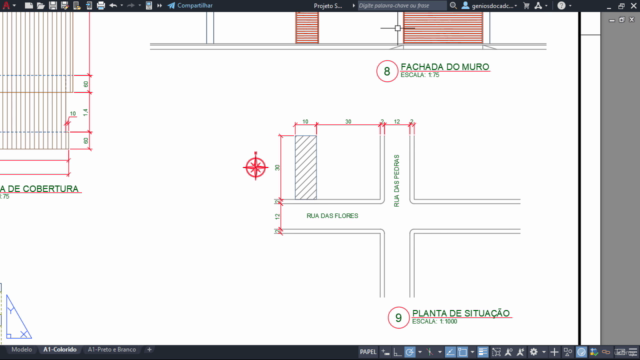Redo with the forward arrow icon

click(x=131, y=5)
